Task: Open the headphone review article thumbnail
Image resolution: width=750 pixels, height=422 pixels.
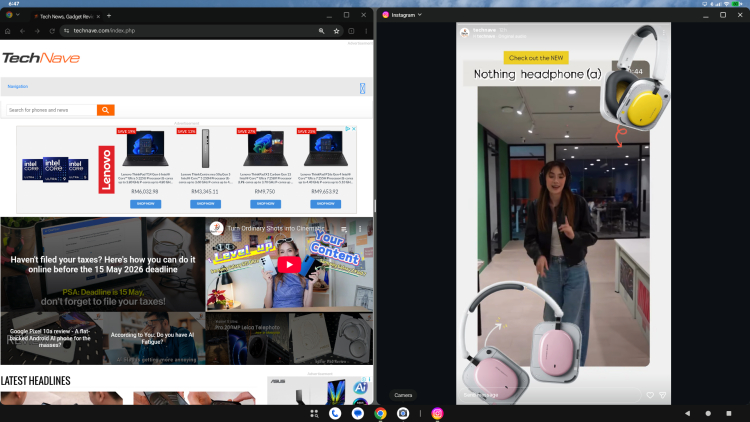Action: (331, 338)
